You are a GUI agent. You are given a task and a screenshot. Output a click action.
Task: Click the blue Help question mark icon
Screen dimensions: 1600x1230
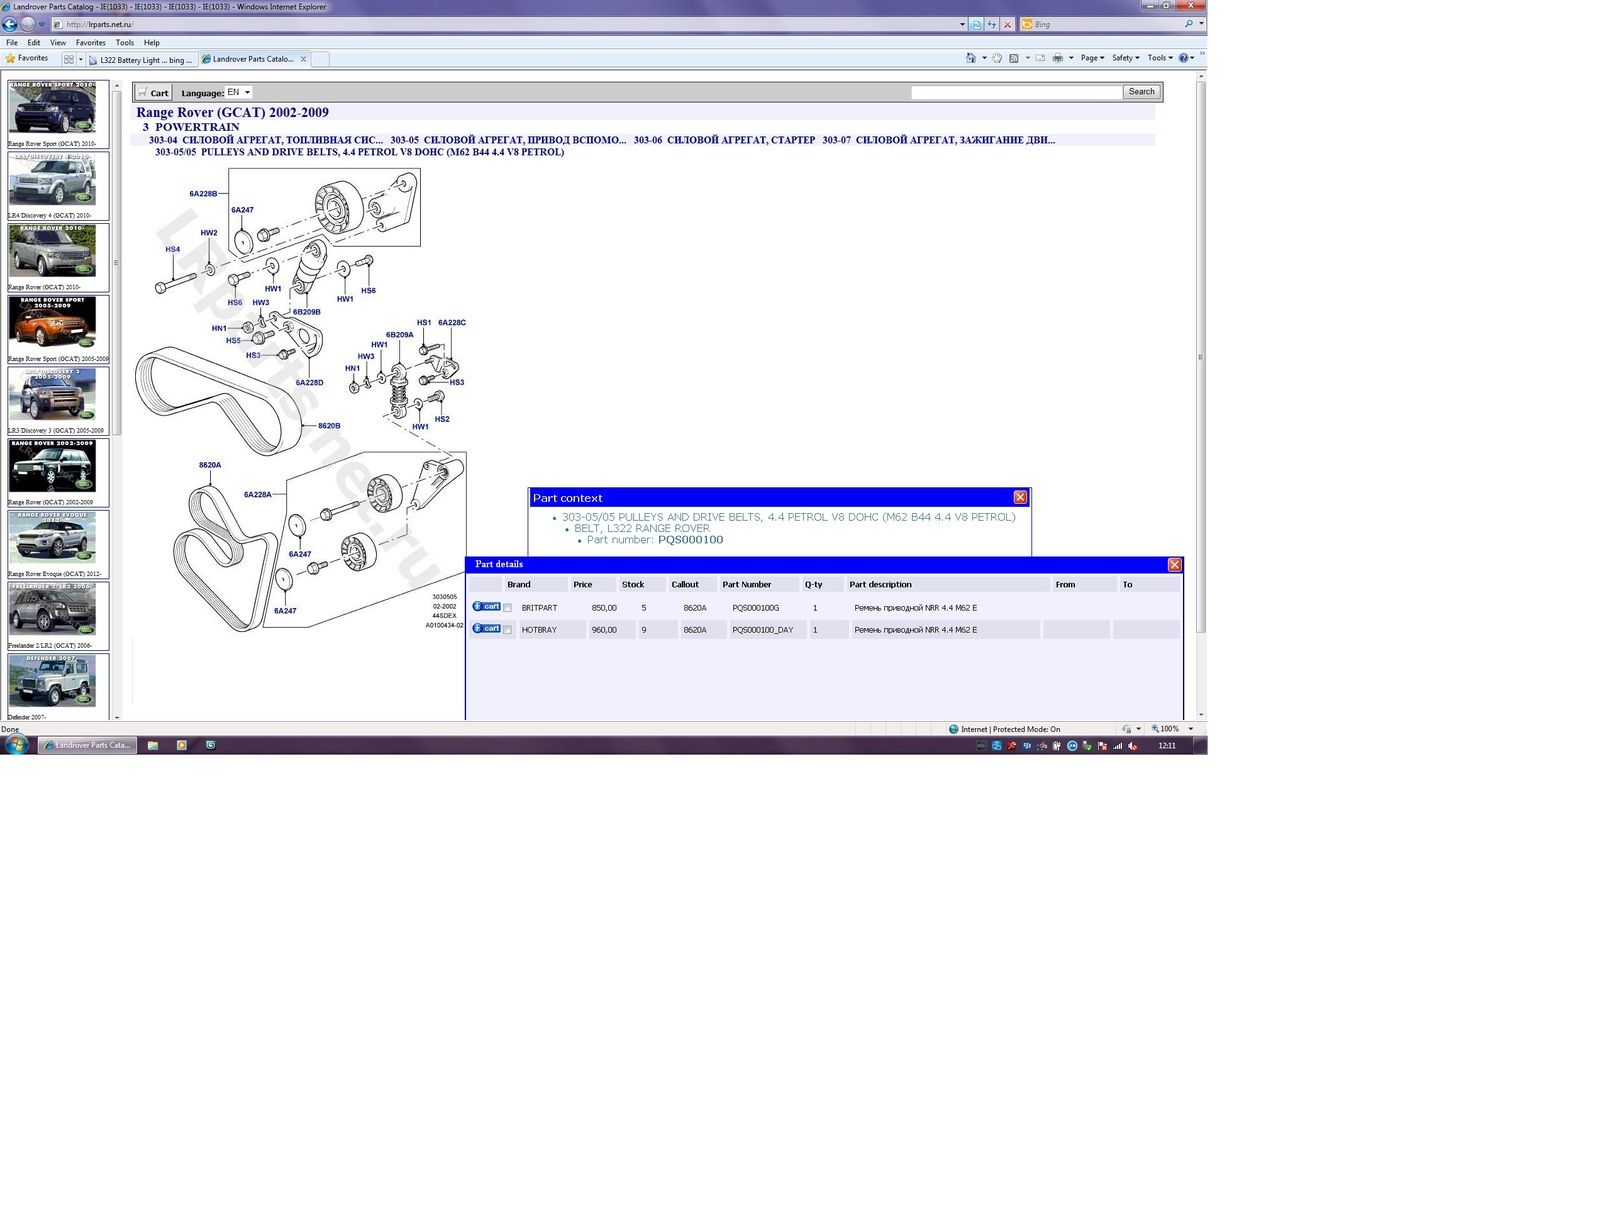click(x=1184, y=58)
